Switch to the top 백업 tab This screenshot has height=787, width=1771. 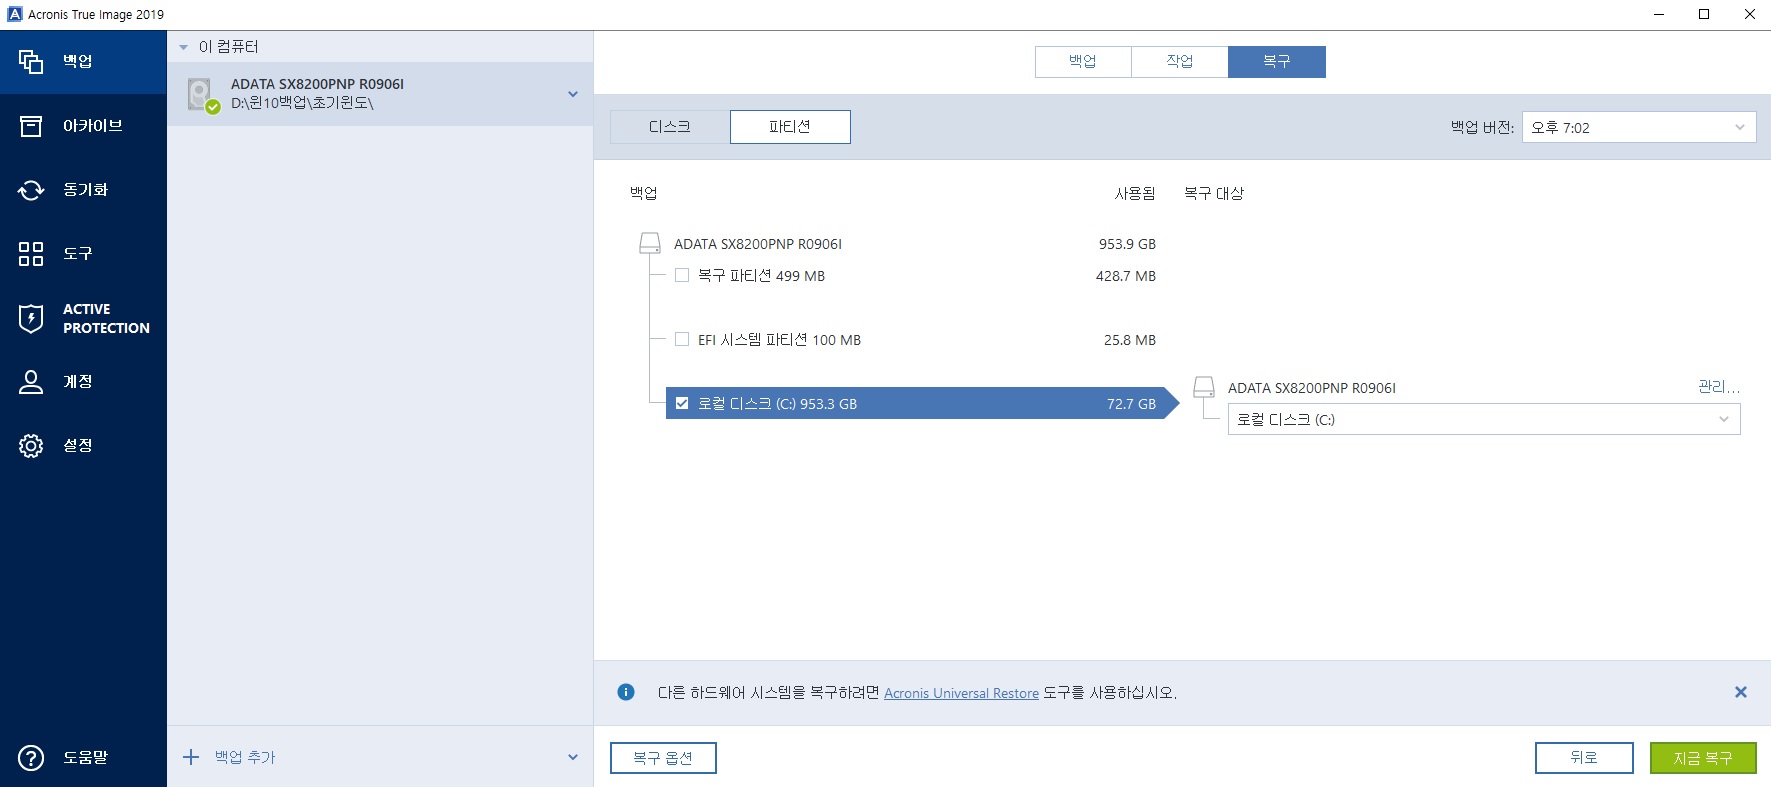1083,61
